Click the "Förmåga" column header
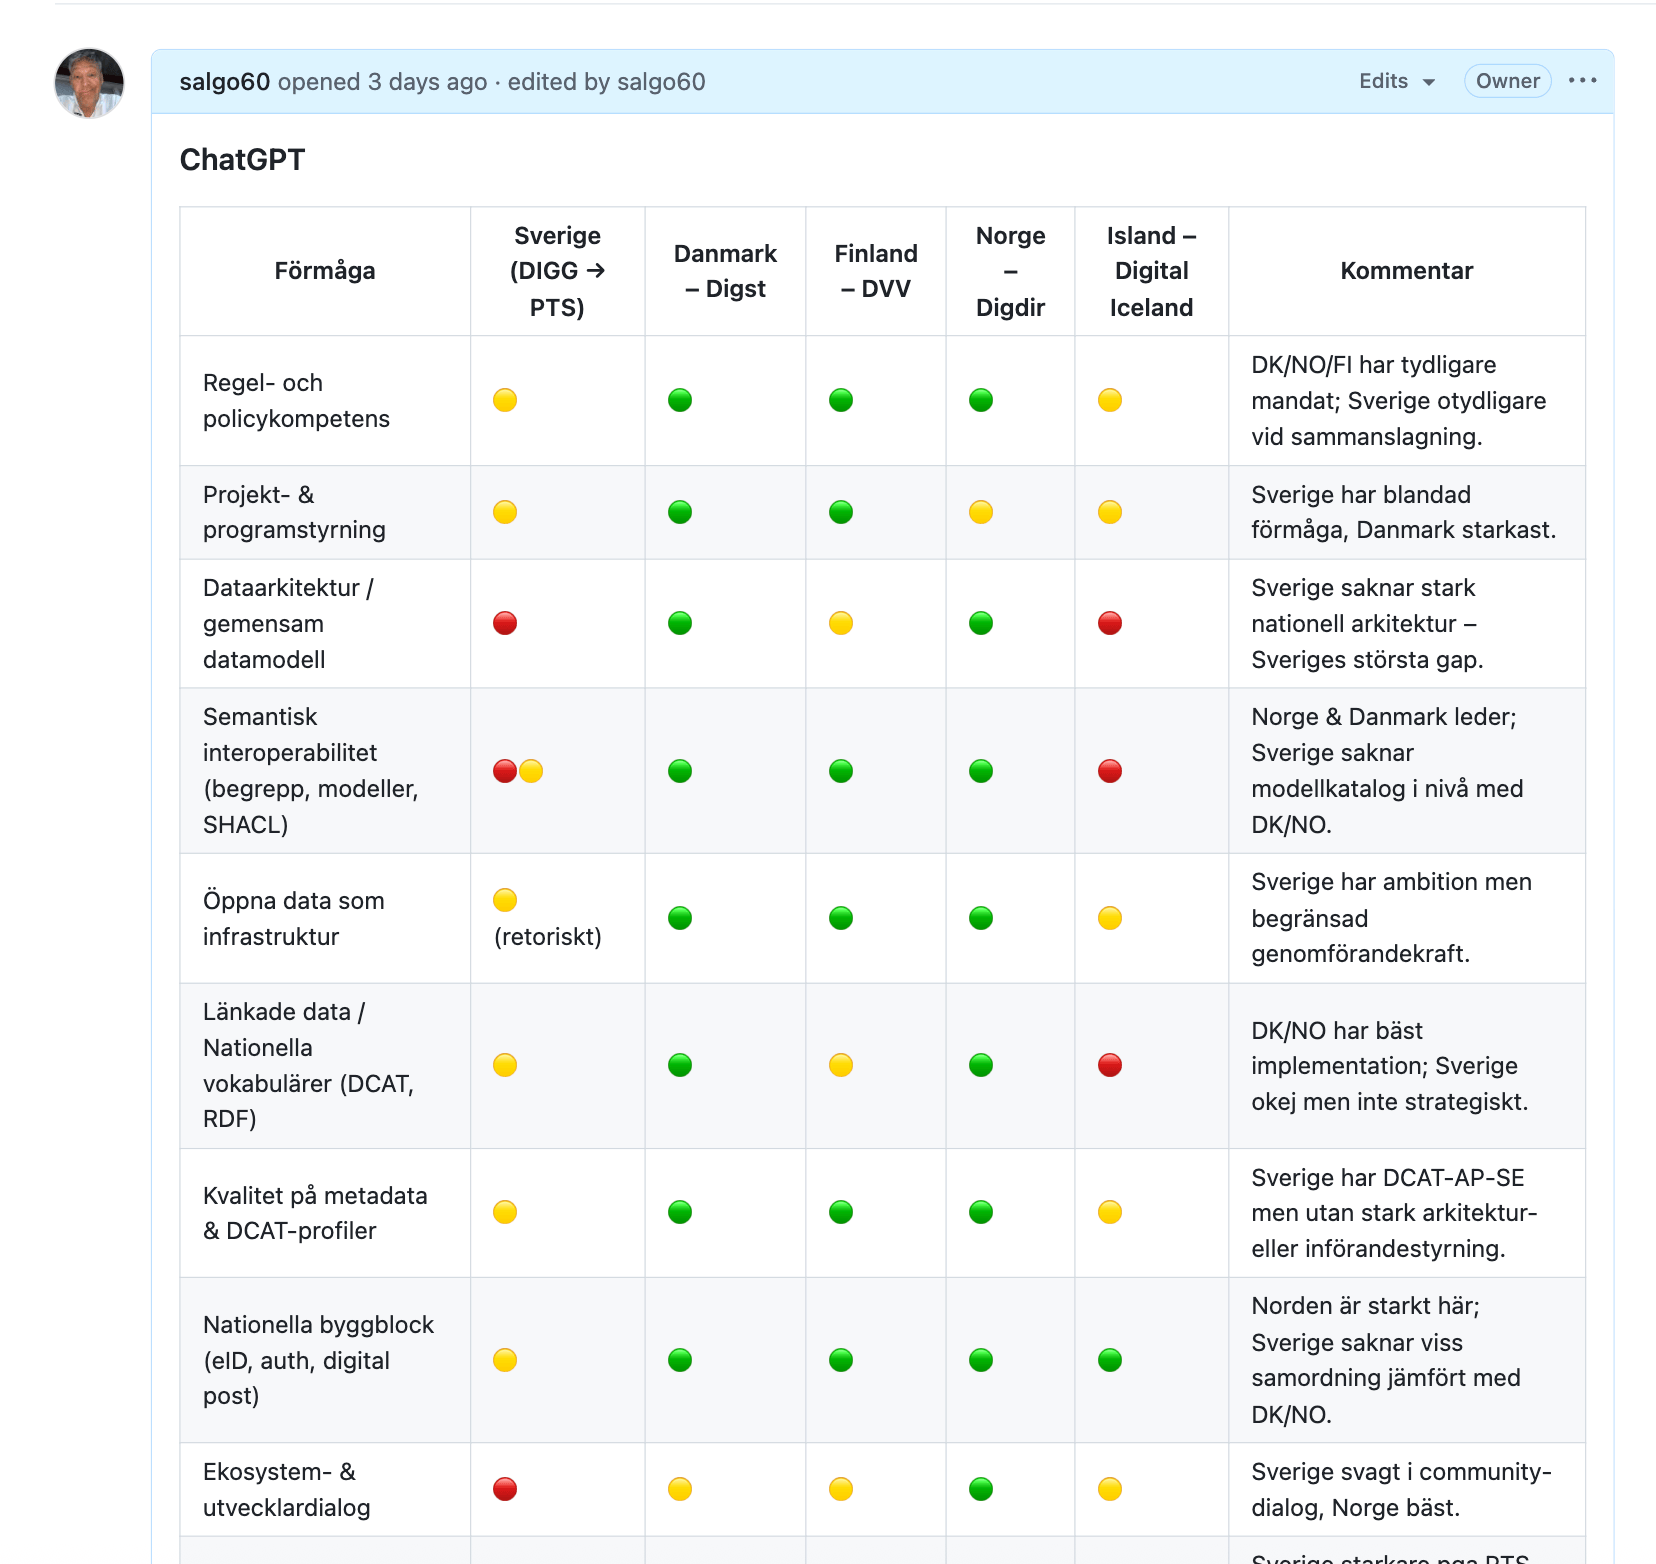Viewport: 1656px width, 1564px height. point(325,271)
